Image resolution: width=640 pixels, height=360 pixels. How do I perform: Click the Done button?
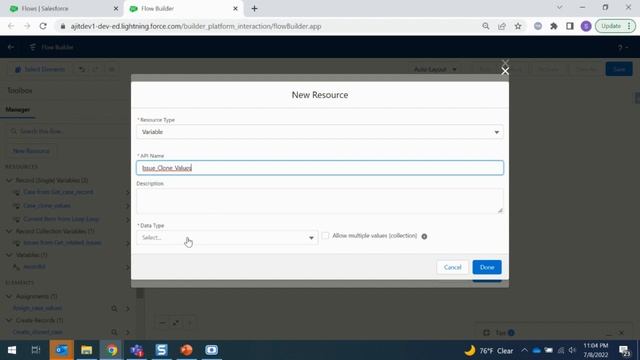point(487,267)
